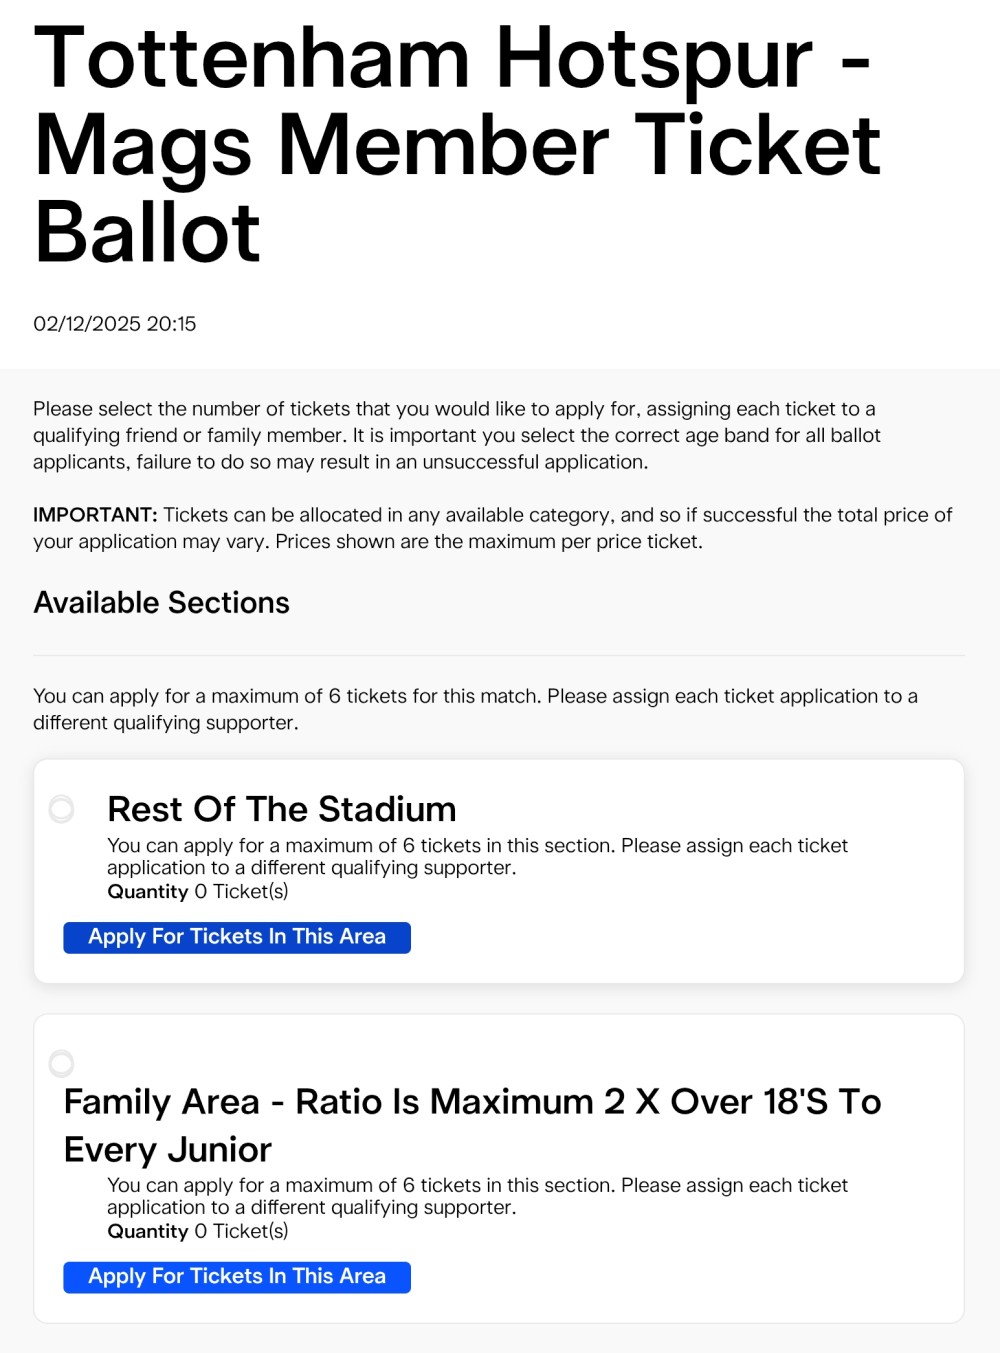Viewport: 1000px width, 1353px height.
Task: Click the match date 02/12/2025 20:15
Action: (115, 324)
